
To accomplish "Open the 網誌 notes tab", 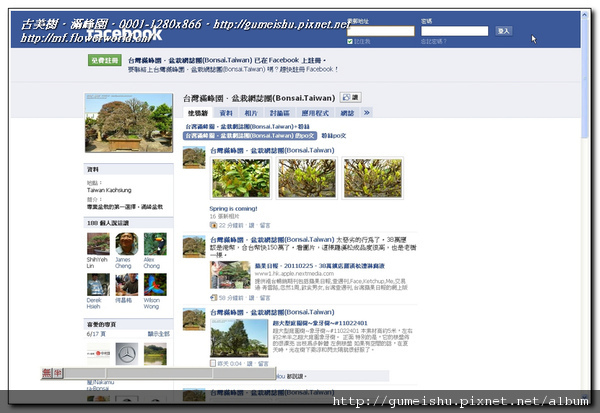I will pyautogui.click(x=347, y=113).
